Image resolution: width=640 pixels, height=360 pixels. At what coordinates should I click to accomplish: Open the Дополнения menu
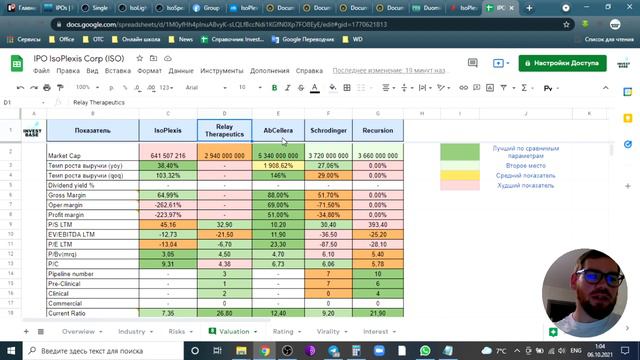[269, 71]
